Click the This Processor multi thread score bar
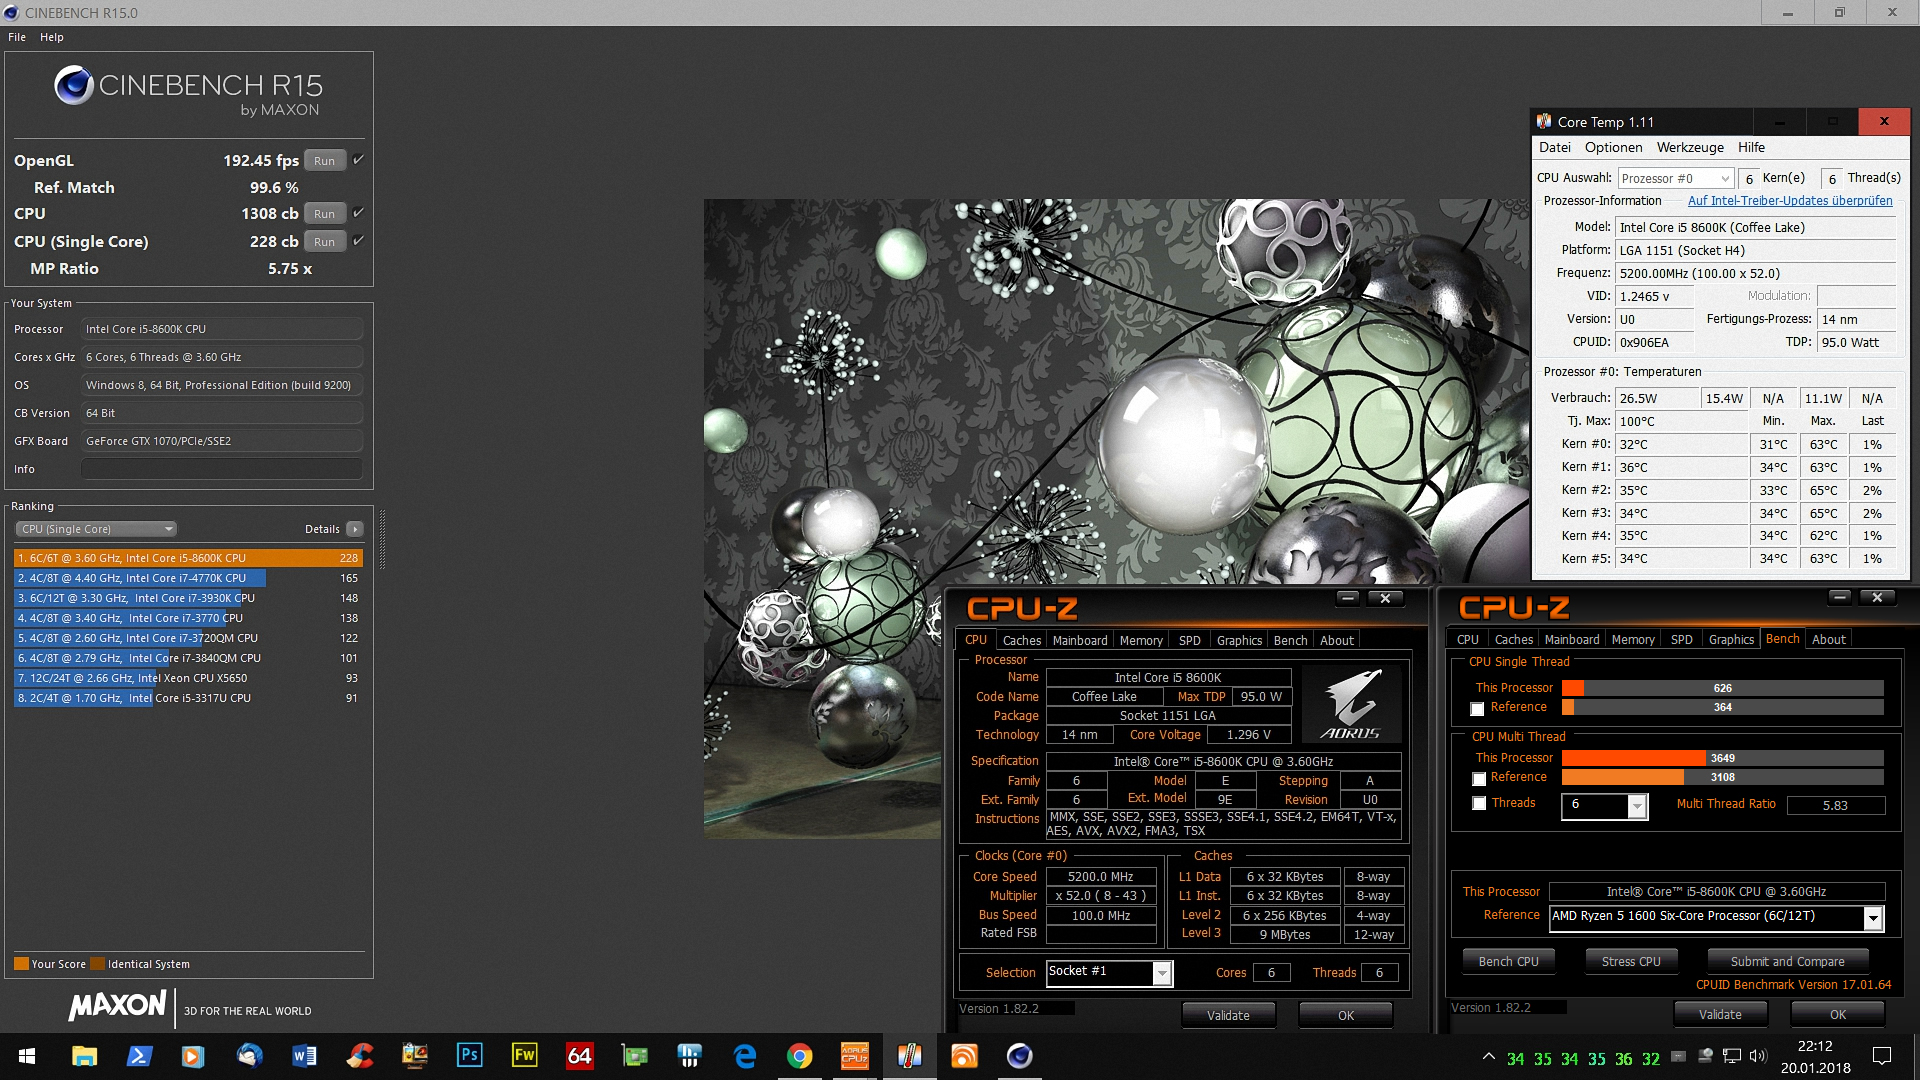The image size is (1920, 1080). [1722, 758]
